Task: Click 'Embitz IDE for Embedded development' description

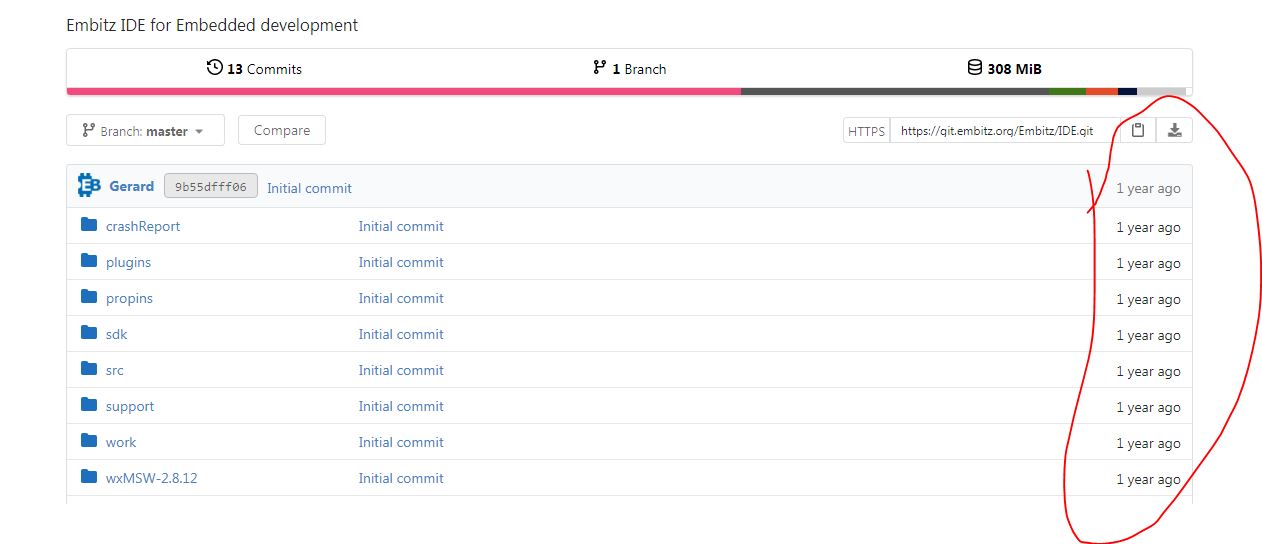Action: click(x=212, y=25)
